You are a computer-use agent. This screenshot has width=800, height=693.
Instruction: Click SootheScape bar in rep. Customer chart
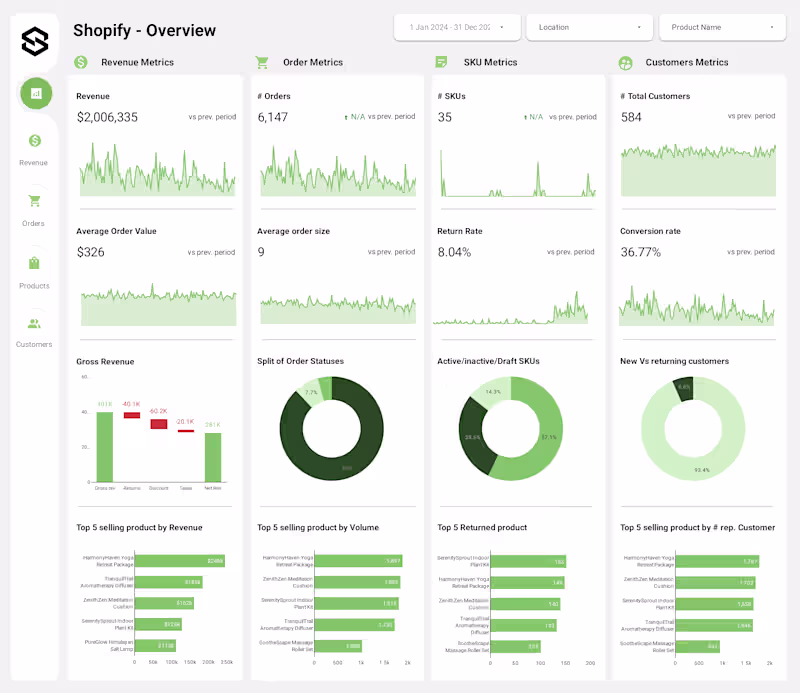pyautogui.click(x=697, y=646)
